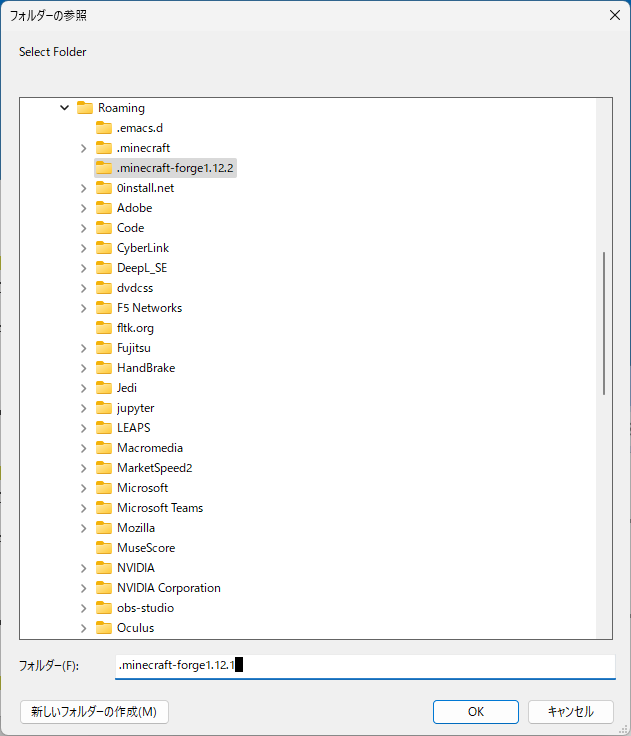Select the jupyter folder entry
The height and width of the screenshot is (736, 631).
[135, 408]
